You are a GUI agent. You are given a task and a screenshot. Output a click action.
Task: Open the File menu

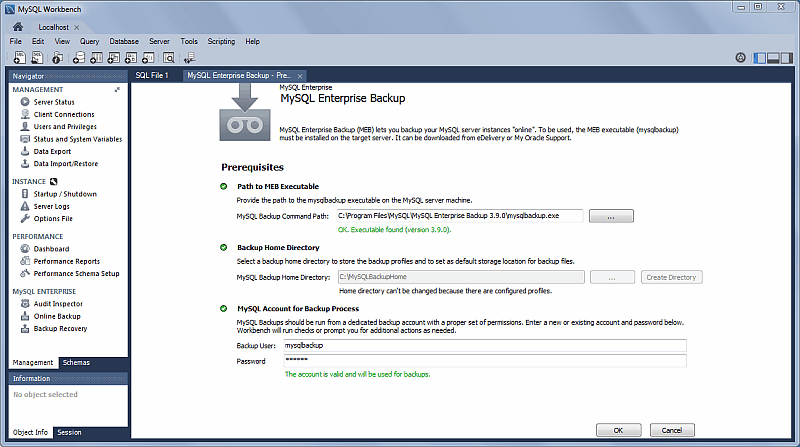click(16, 41)
